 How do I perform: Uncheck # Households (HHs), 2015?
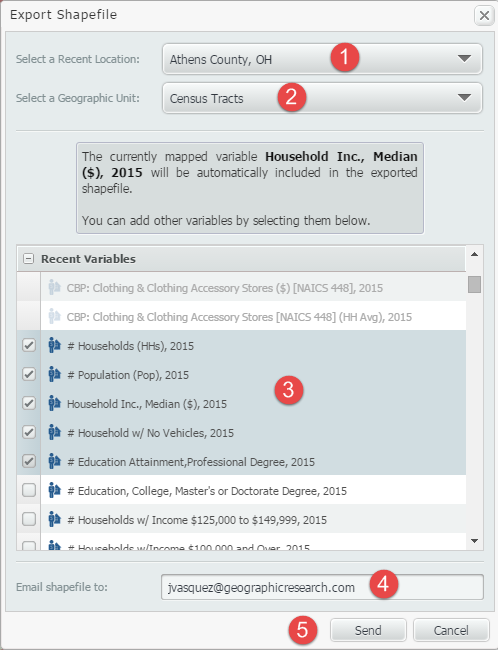coord(29,345)
